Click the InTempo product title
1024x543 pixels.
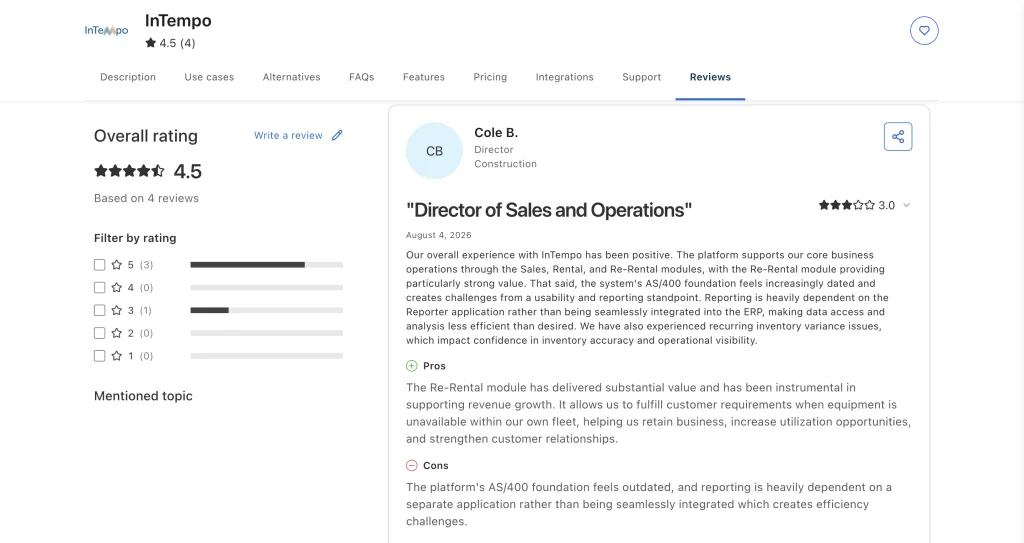(x=178, y=20)
